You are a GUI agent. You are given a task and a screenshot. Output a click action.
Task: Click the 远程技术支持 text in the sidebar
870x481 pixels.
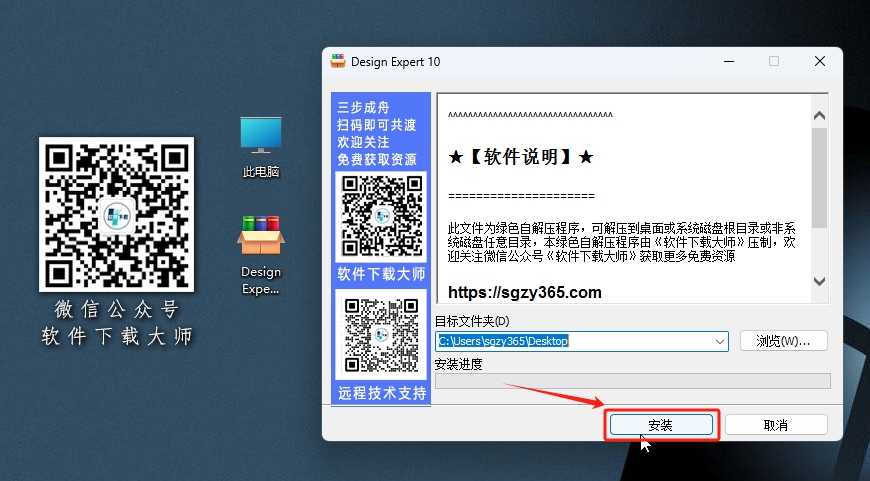point(382,393)
